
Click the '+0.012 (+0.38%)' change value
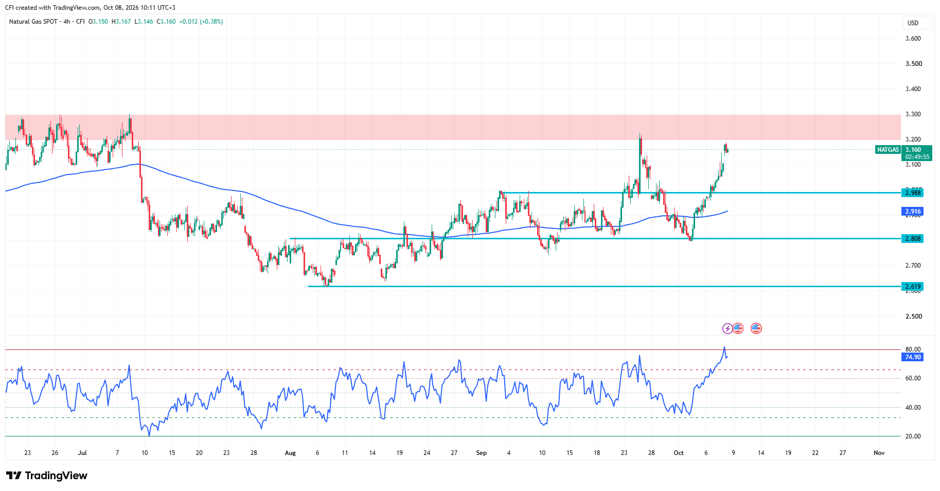pos(201,22)
